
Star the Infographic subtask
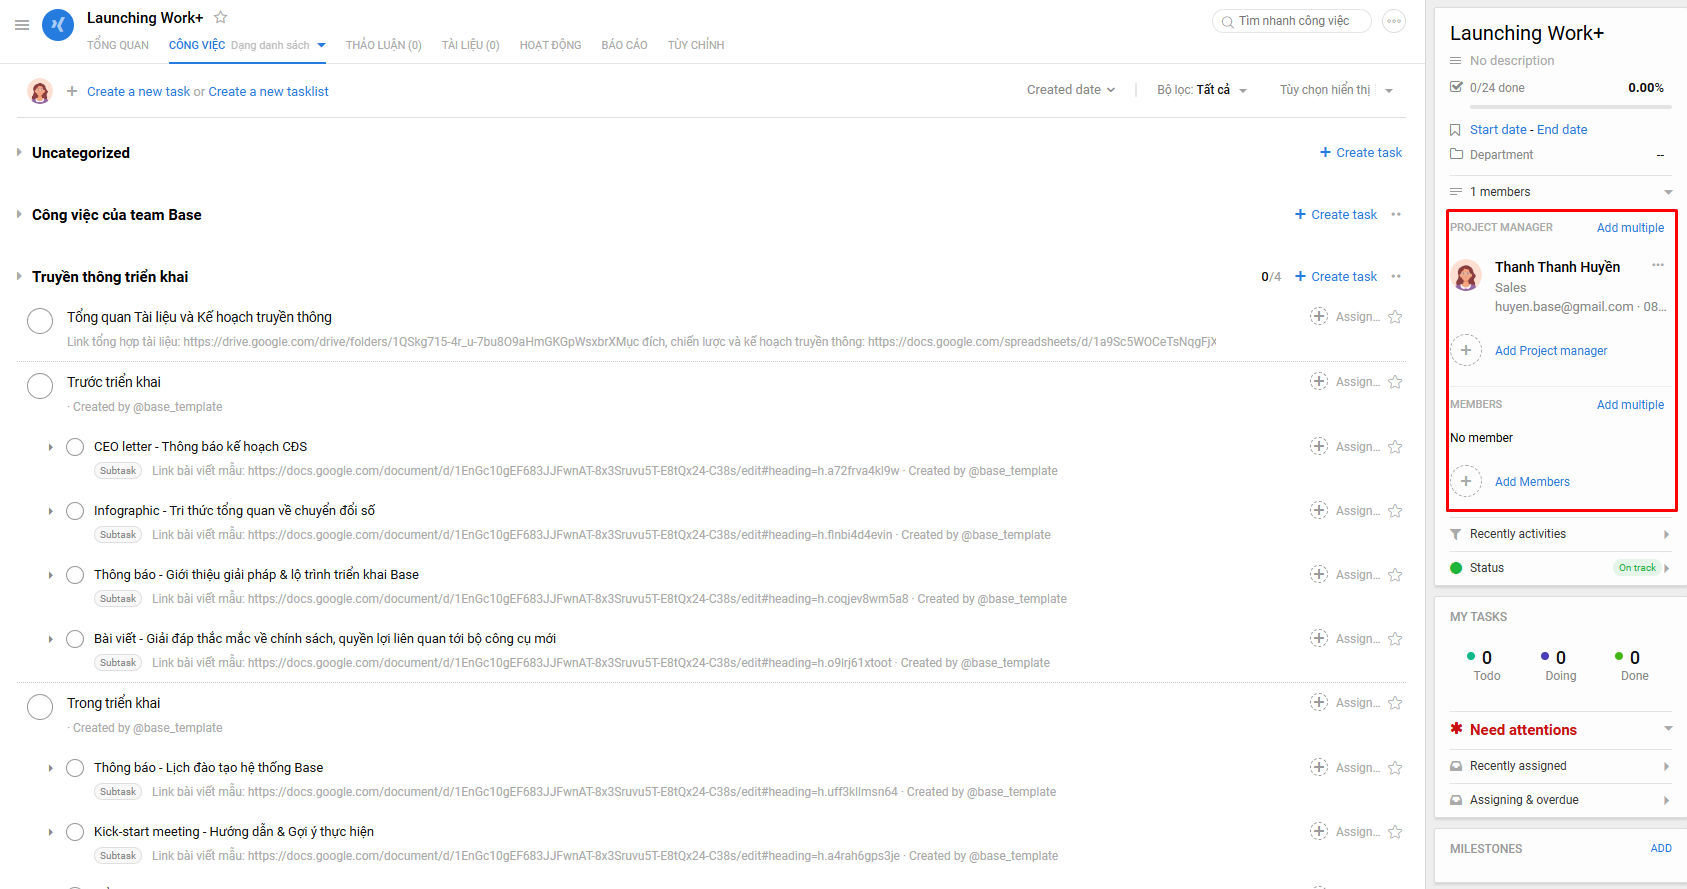pos(1395,511)
